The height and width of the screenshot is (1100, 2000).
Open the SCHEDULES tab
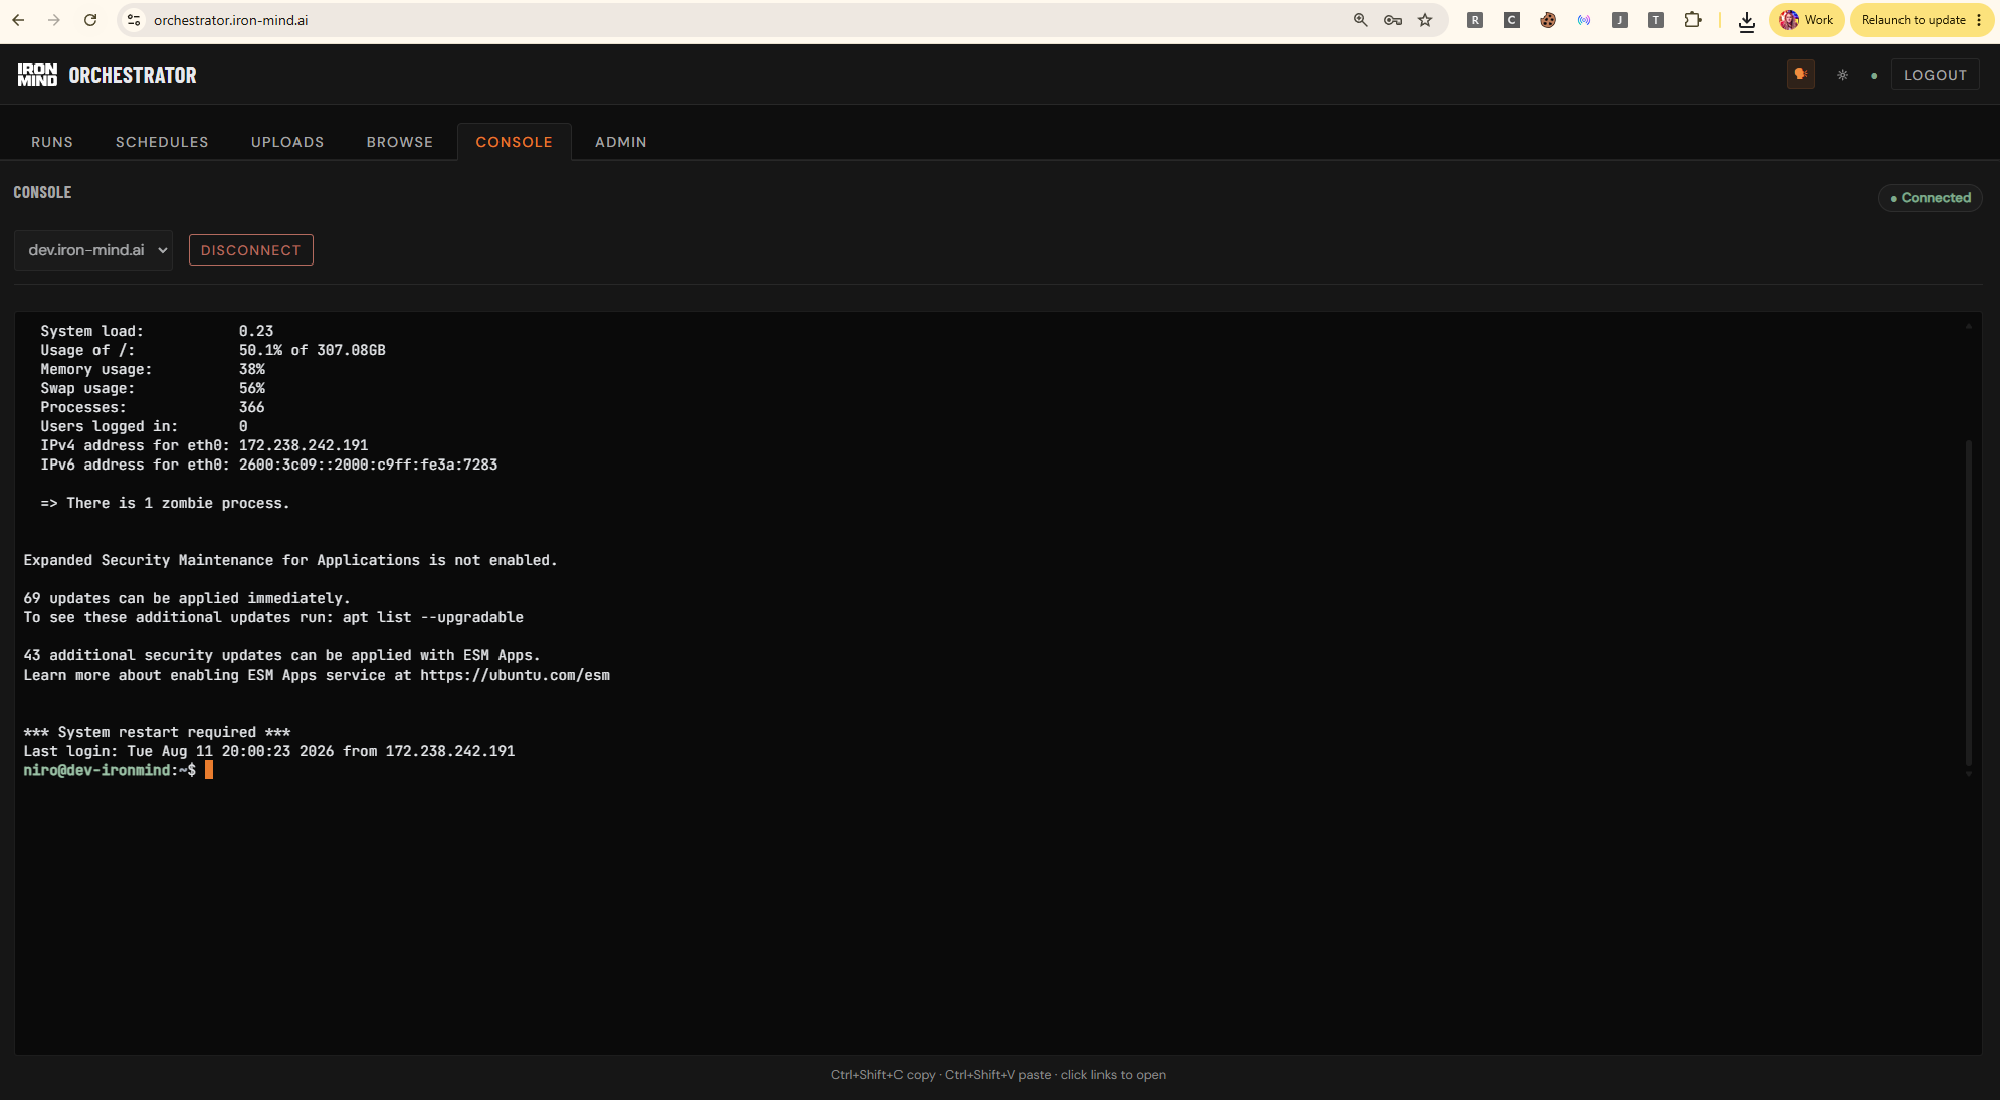(162, 142)
